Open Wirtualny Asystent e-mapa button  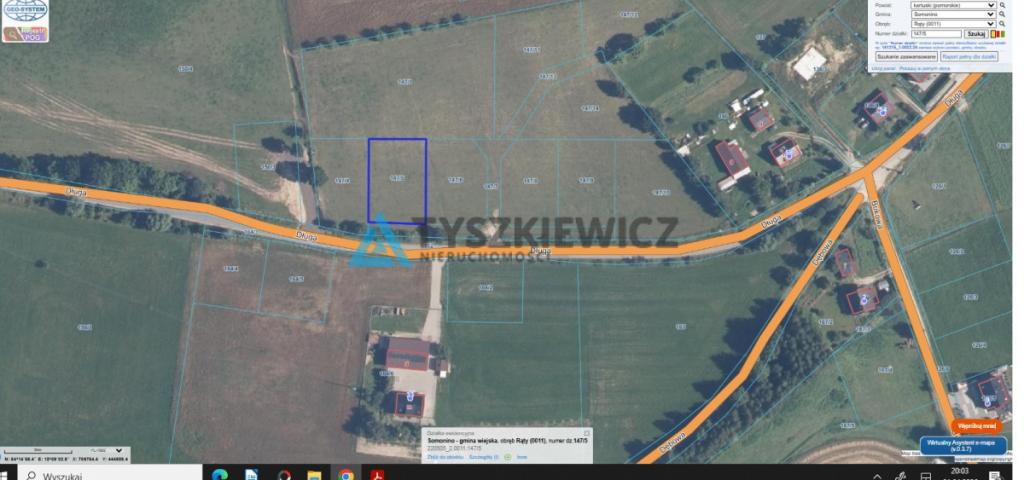[x=965, y=445]
